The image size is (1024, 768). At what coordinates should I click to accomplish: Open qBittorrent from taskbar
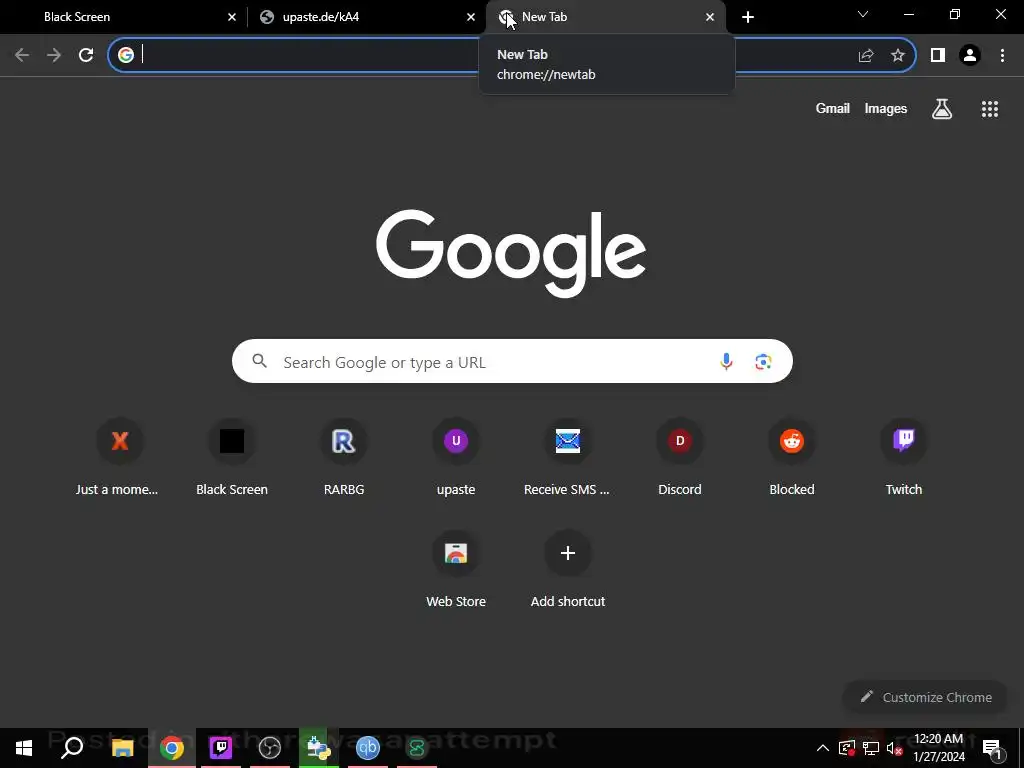click(x=368, y=748)
